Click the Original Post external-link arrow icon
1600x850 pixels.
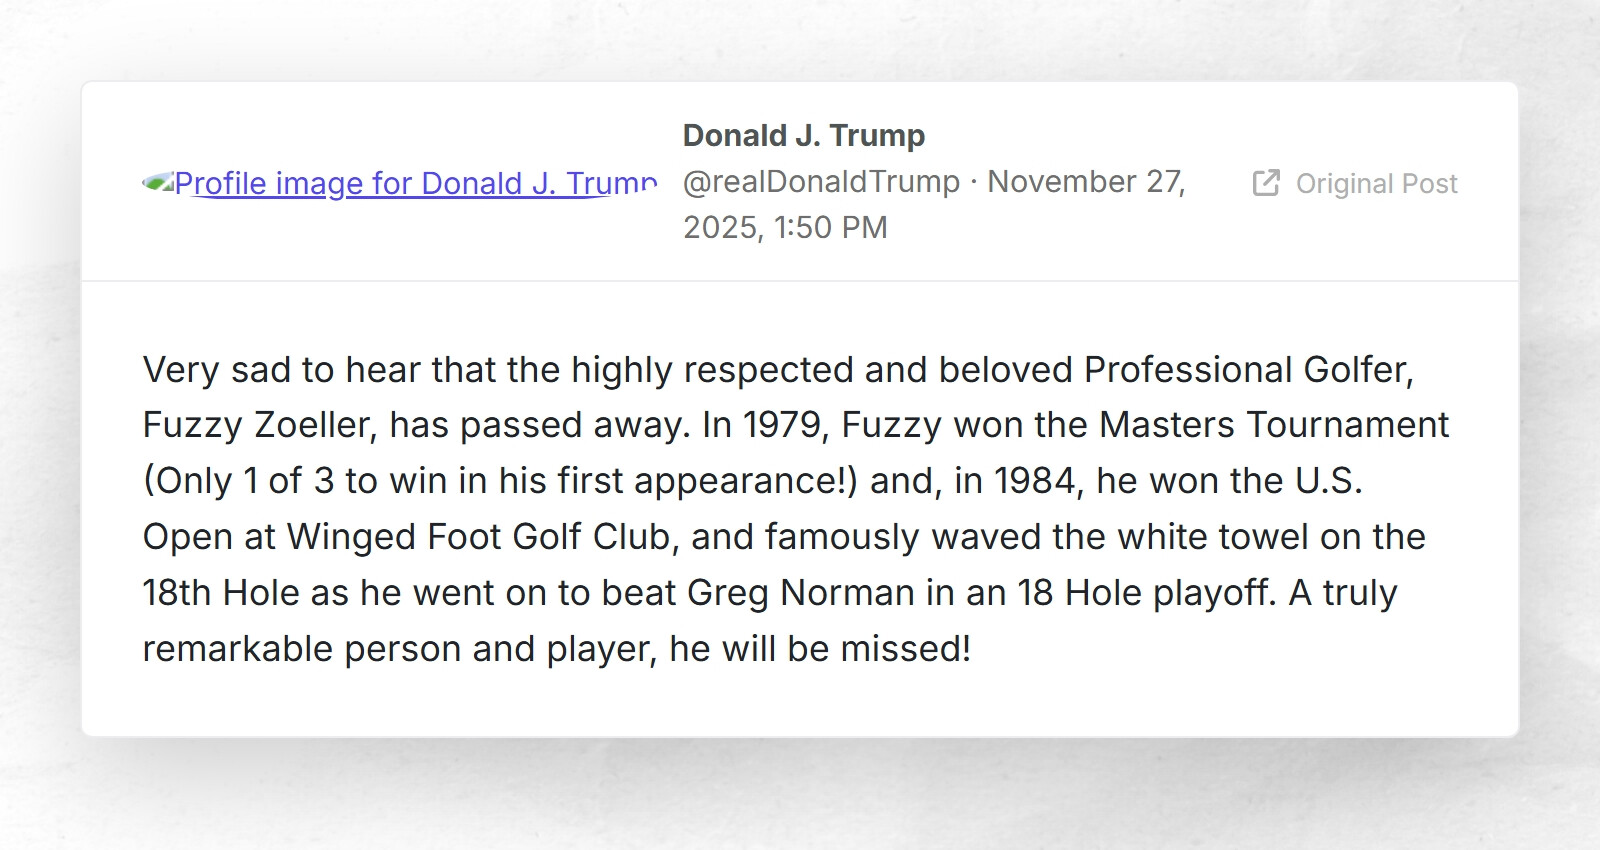(x=1266, y=183)
